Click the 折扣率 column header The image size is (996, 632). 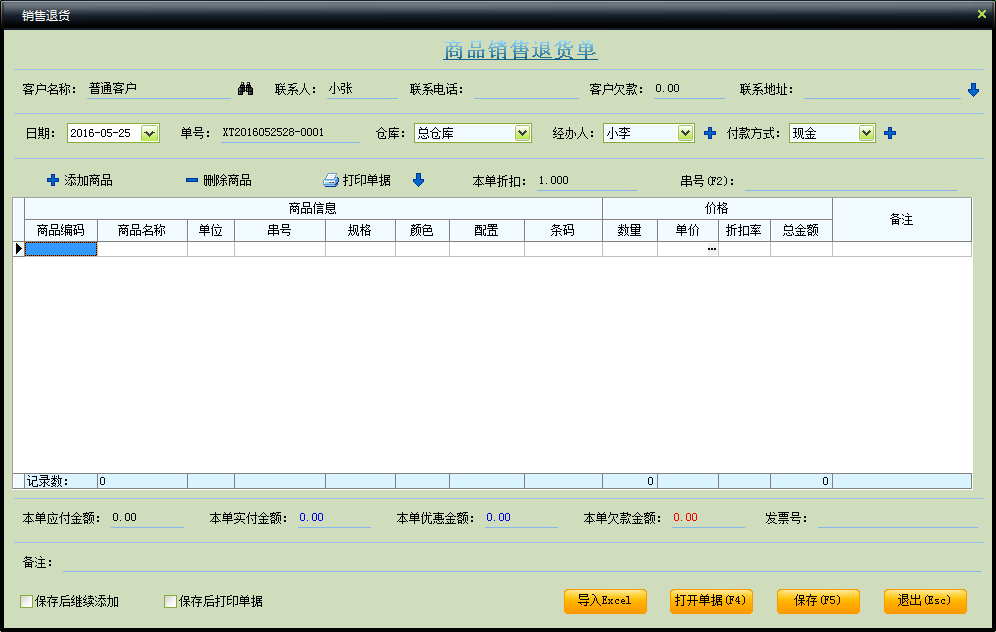744,230
